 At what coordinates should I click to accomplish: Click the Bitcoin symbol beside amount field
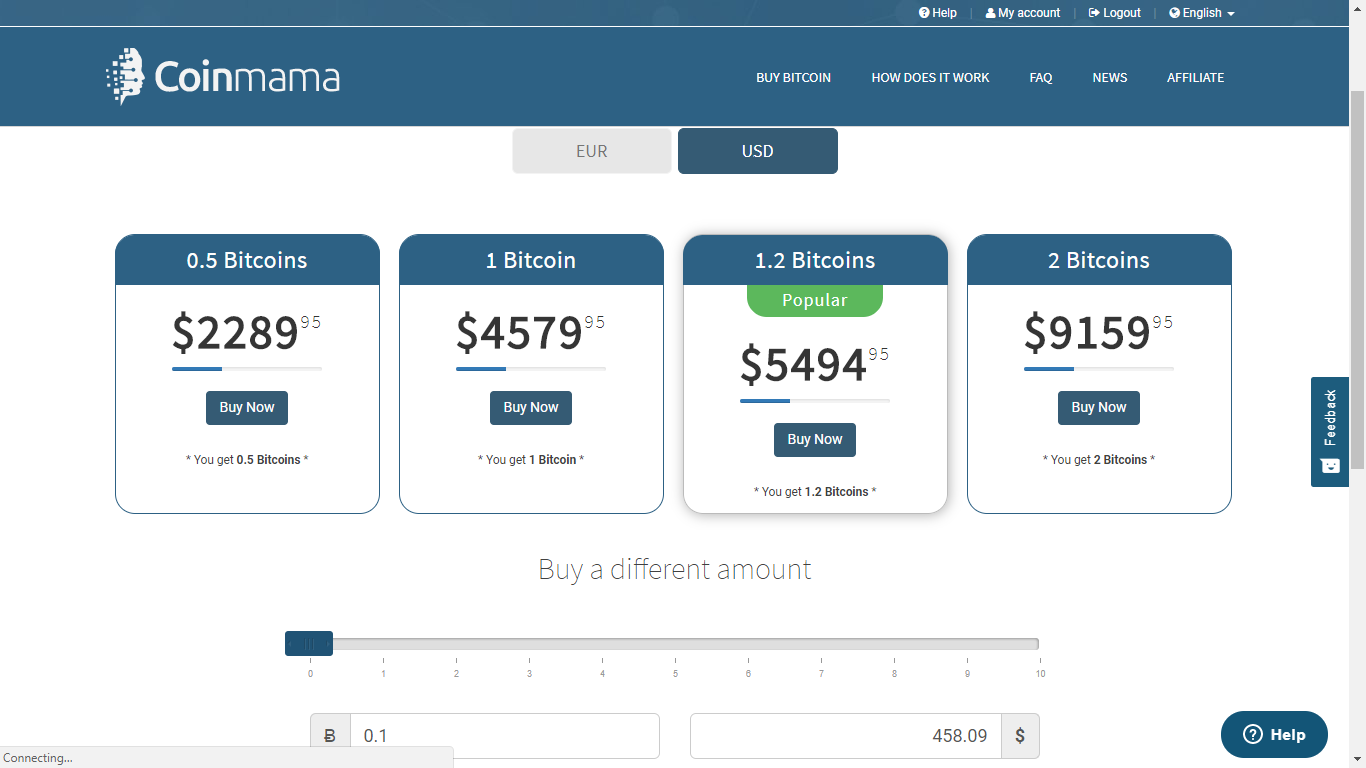click(x=330, y=736)
